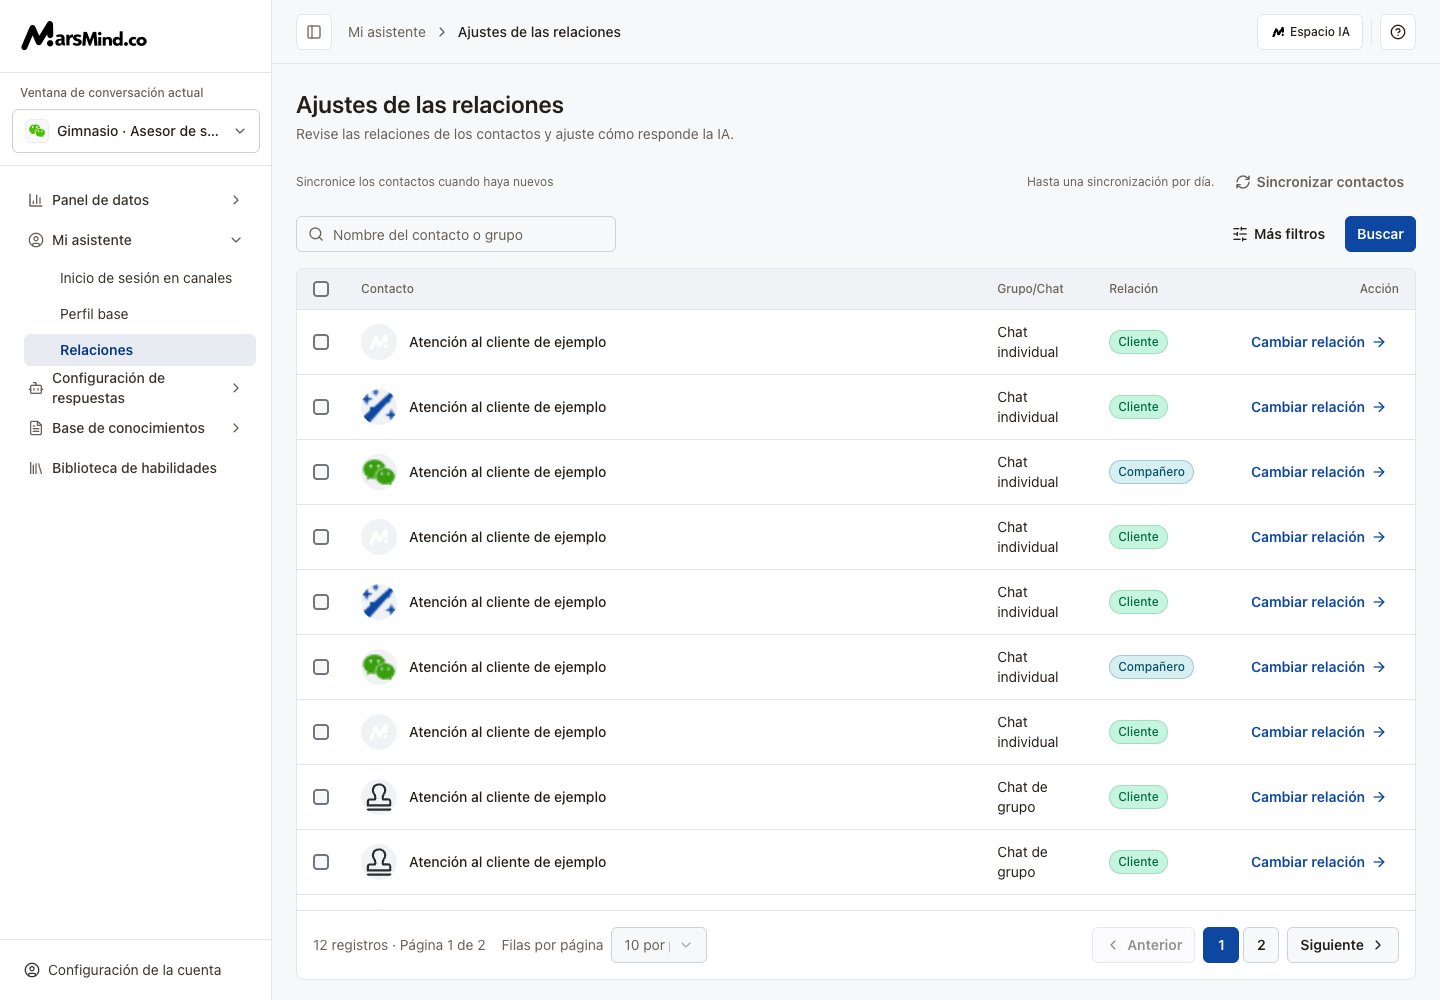This screenshot has height=1000, width=1440.
Task: Open the Gimnasio conversation window dropdown
Action: click(136, 131)
